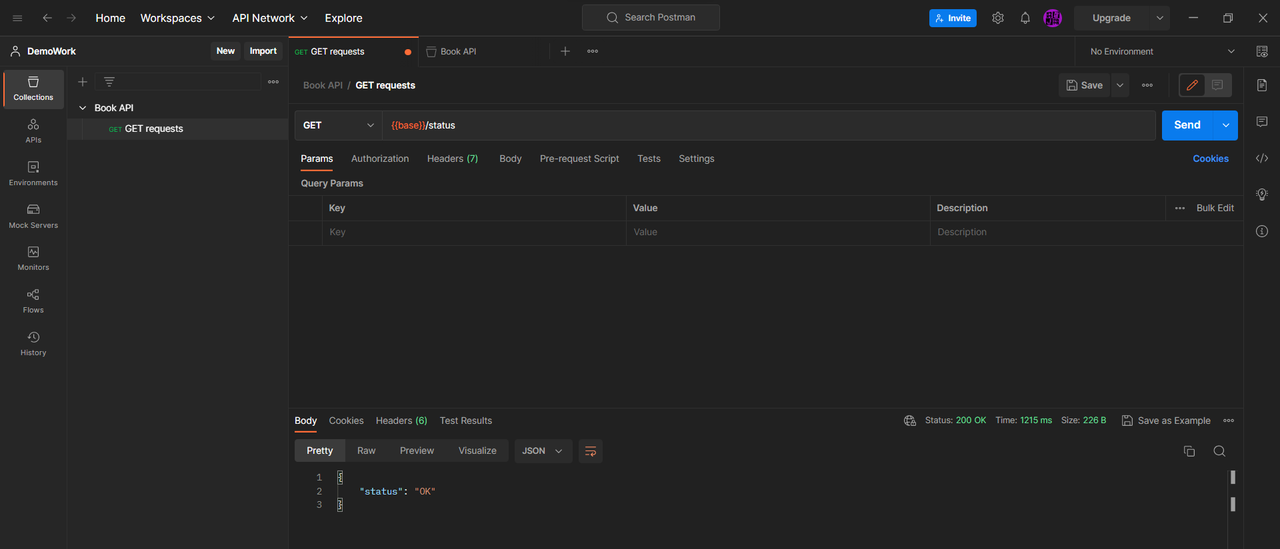This screenshot has width=1280, height=549.
Task: Open tab options ellipsis next to plus
Action: [593, 51]
